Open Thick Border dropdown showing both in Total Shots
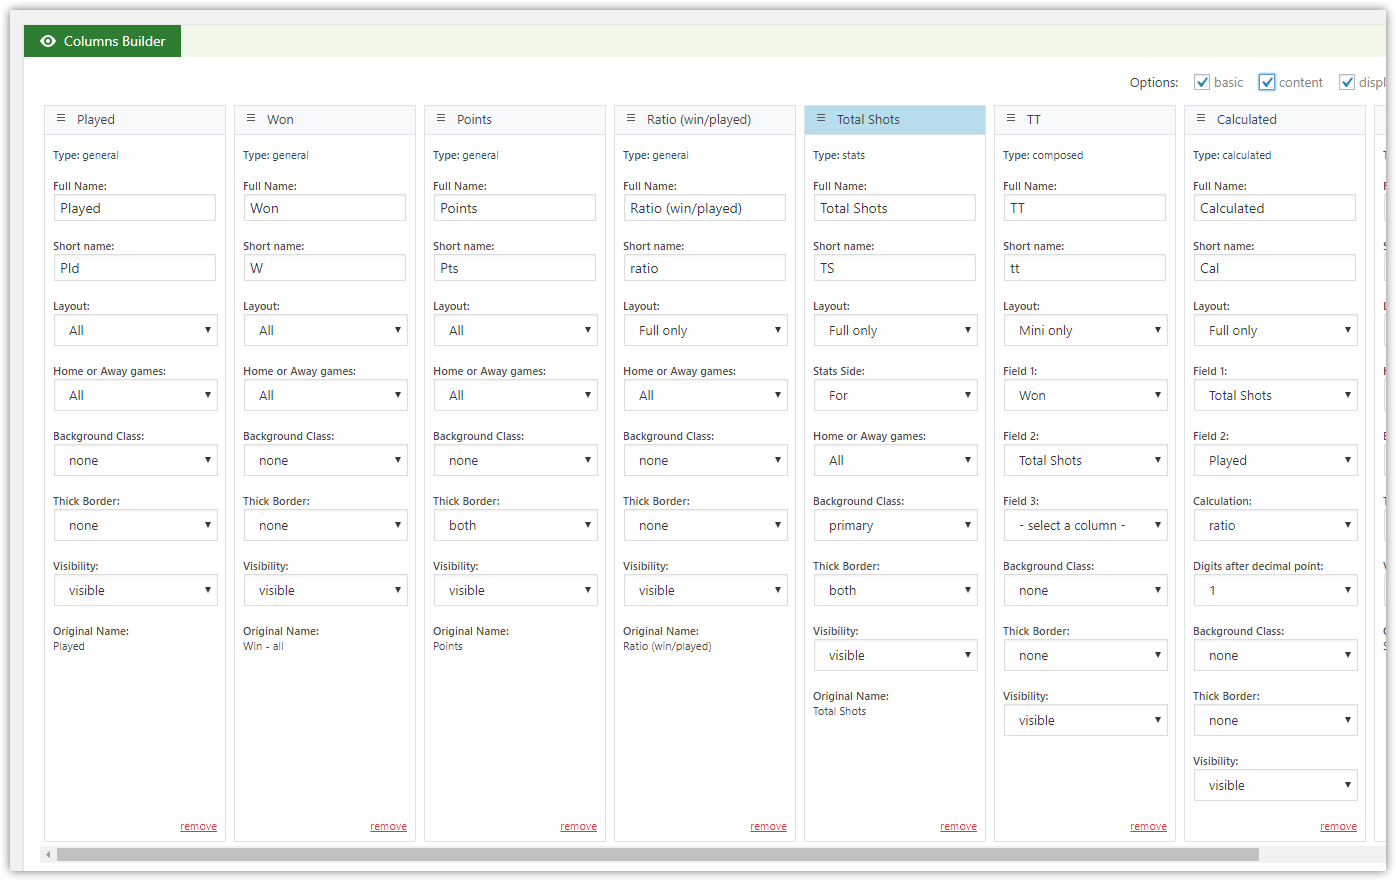Viewport: 1396px width, 881px height. [896, 590]
